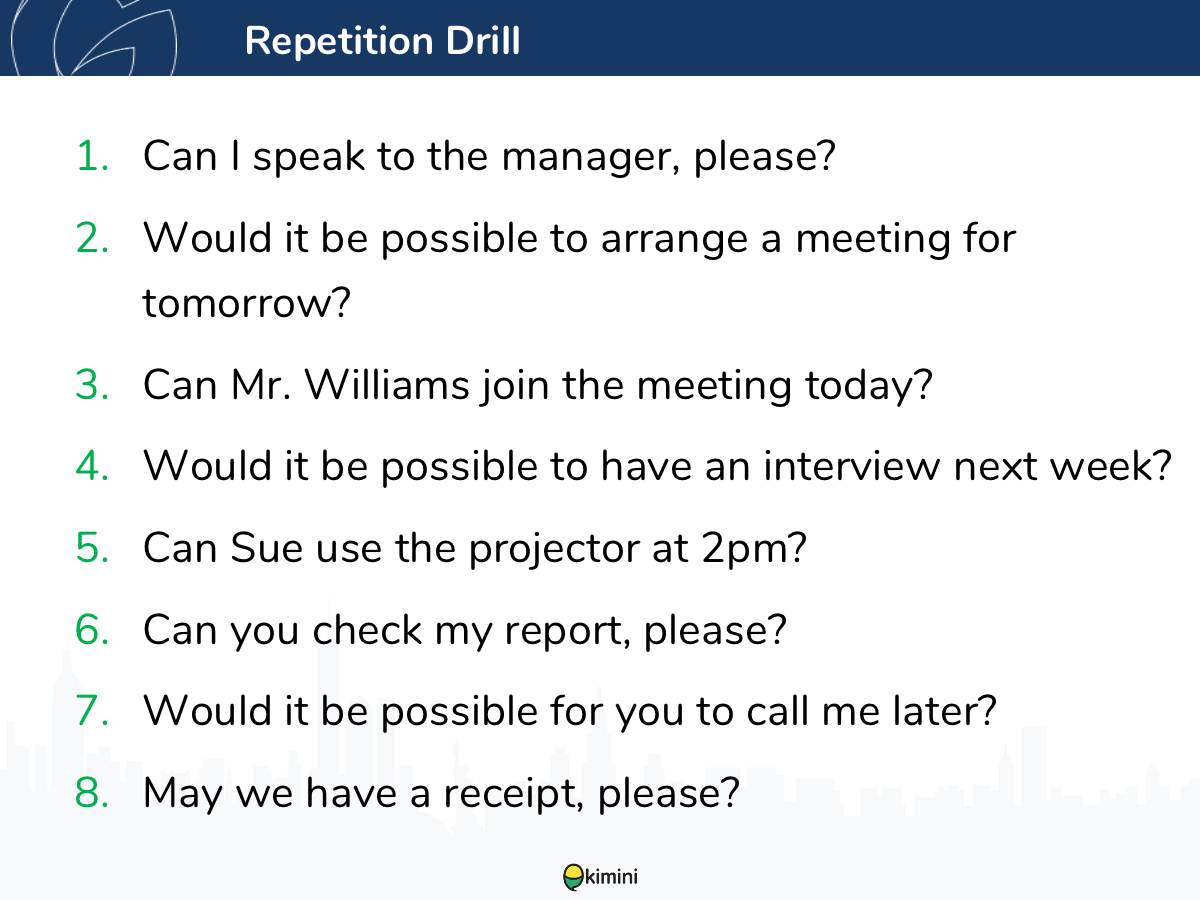Viewport: 1200px width, 900px height.
Task: Click the sentence about Sue using the projector
Action: coord(474,550)
